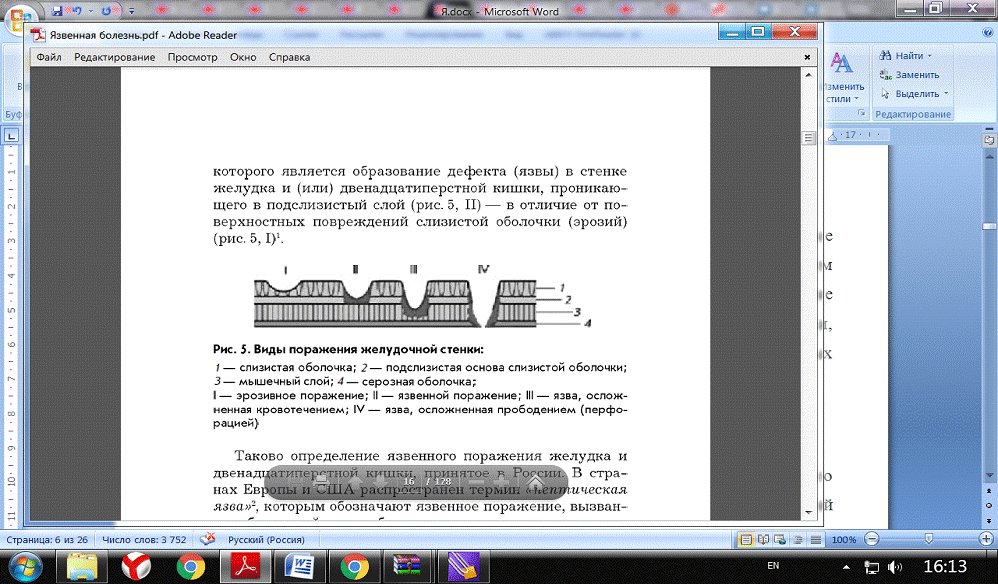Open the Файл menu in Adobe Reader
The height and width of the screenshot is (584, 998).
coord(48,57)
